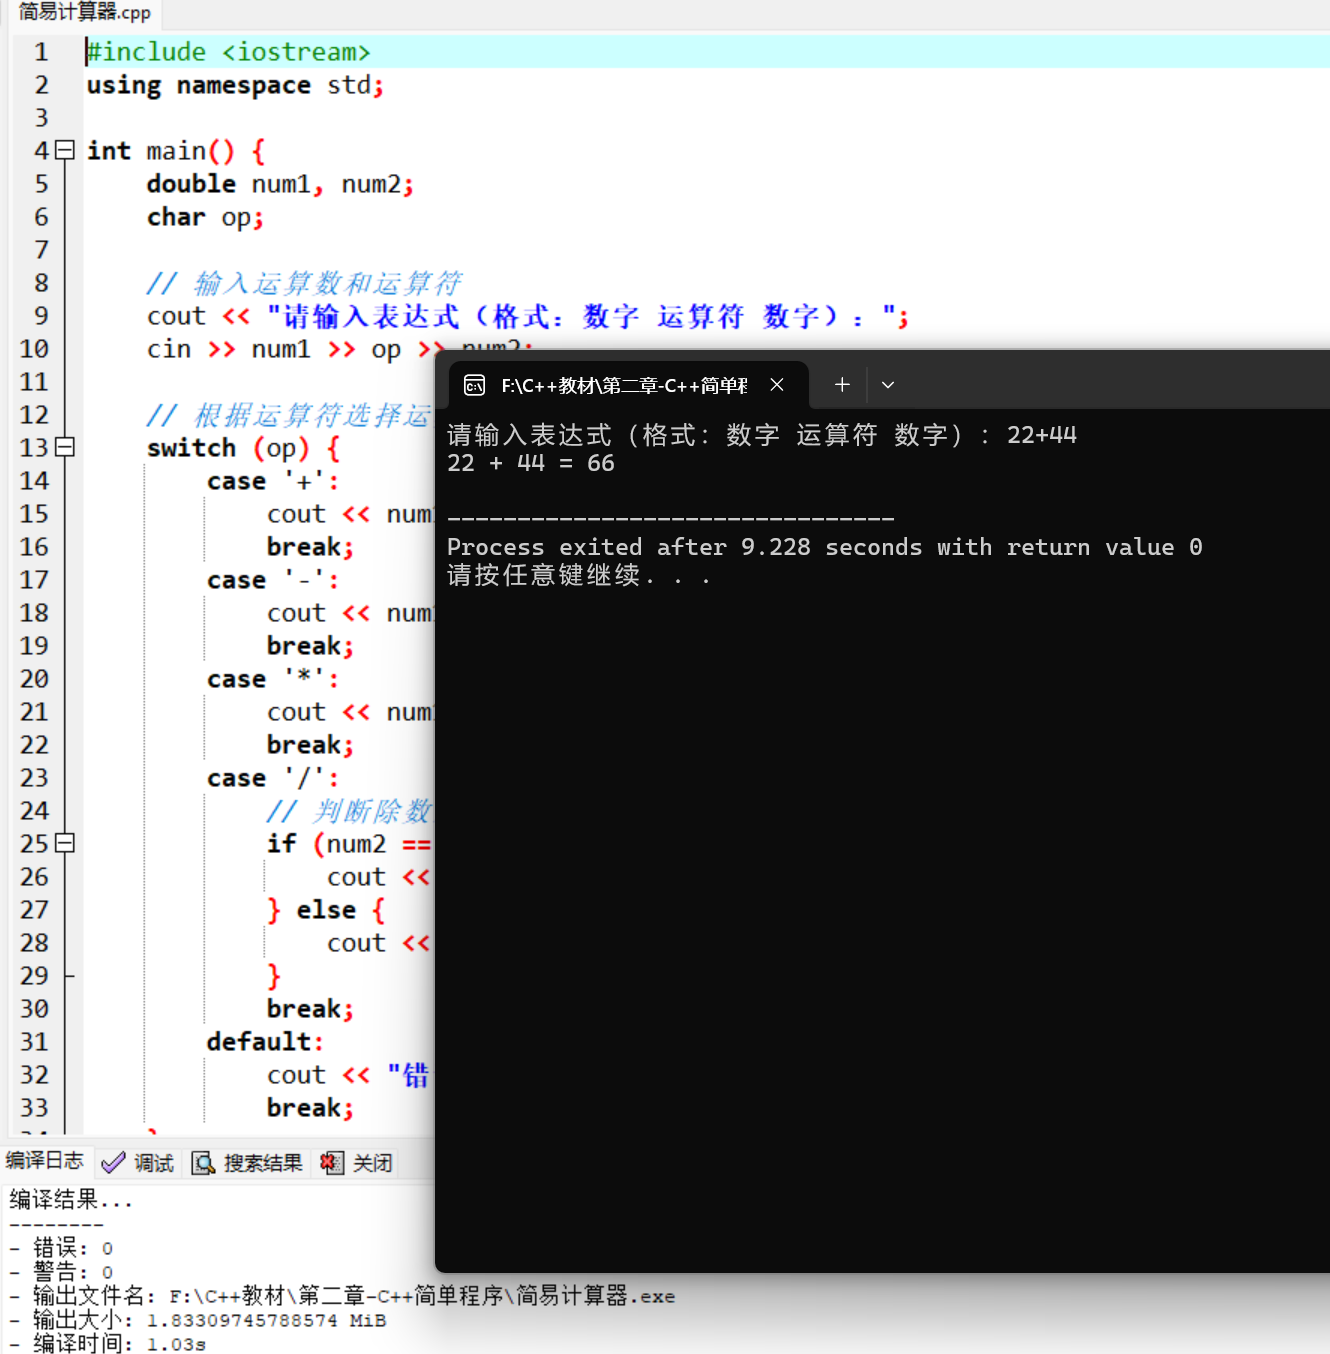Close the F:\C++教材 terminal tab

point(777,385)
